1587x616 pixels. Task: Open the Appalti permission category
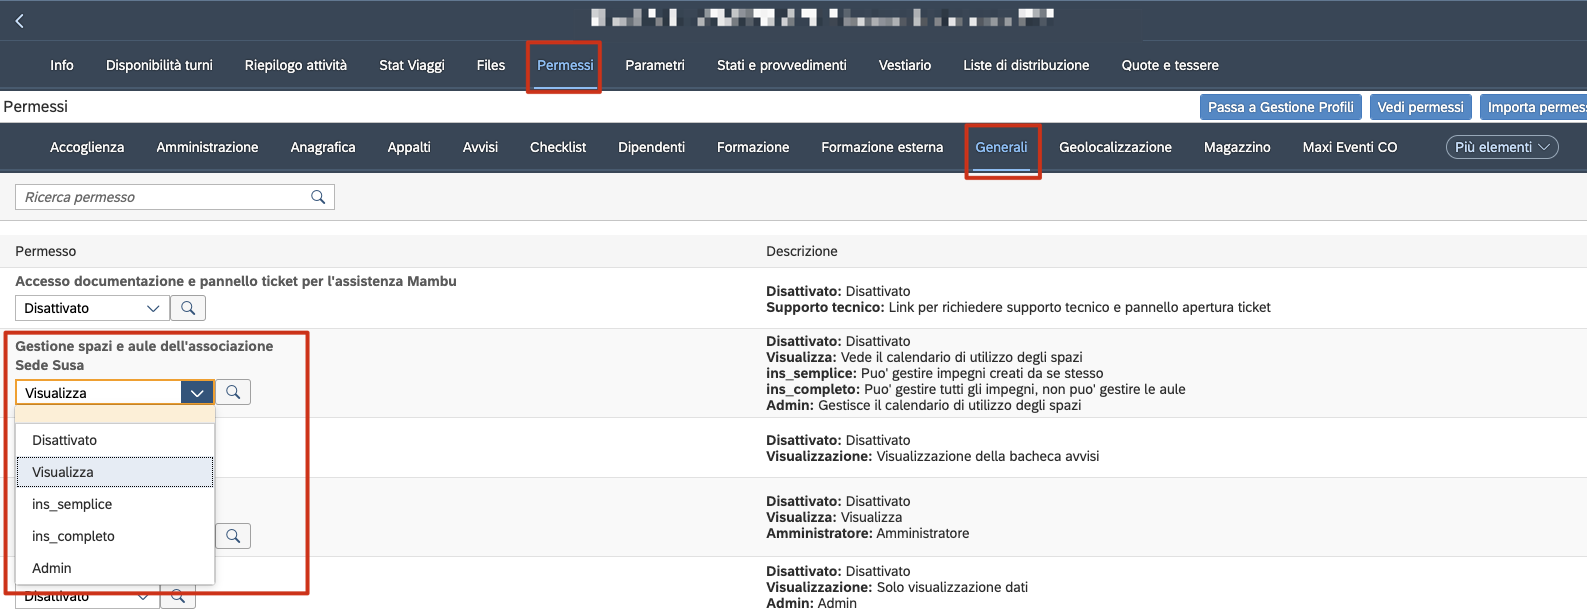tap(409, 147)
